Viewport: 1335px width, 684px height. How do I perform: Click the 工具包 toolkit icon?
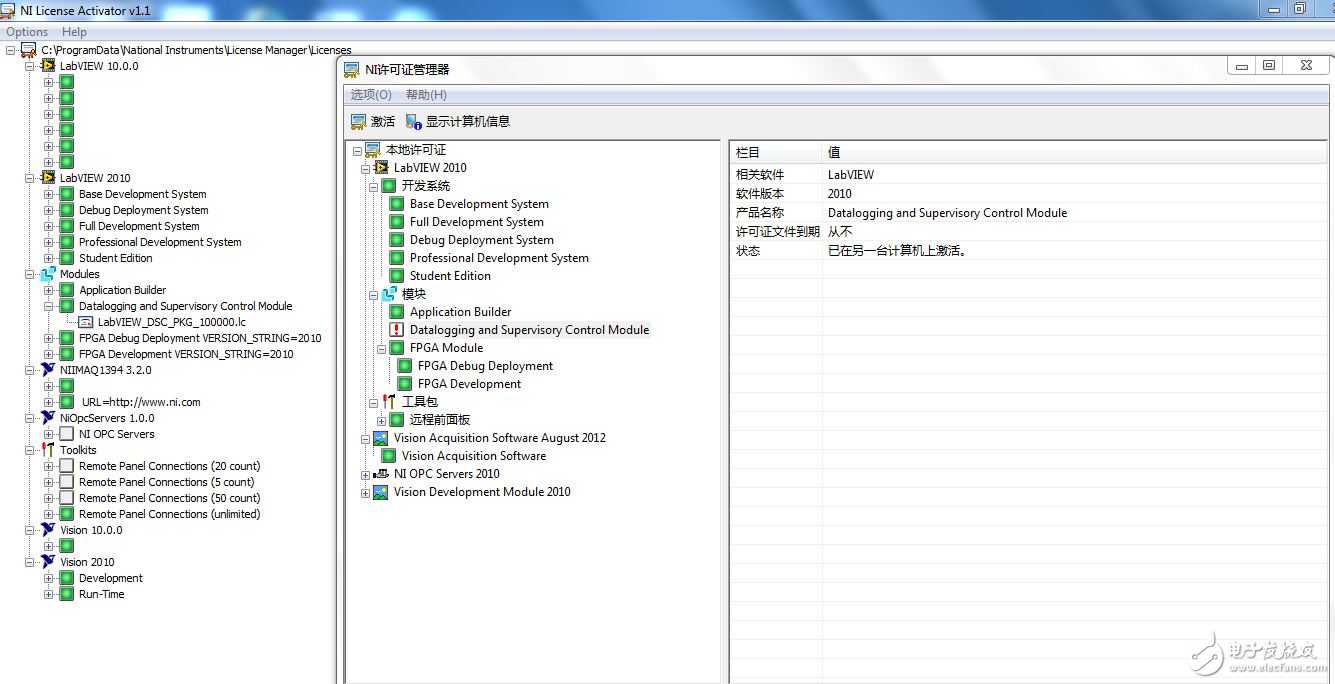(389, 402)
